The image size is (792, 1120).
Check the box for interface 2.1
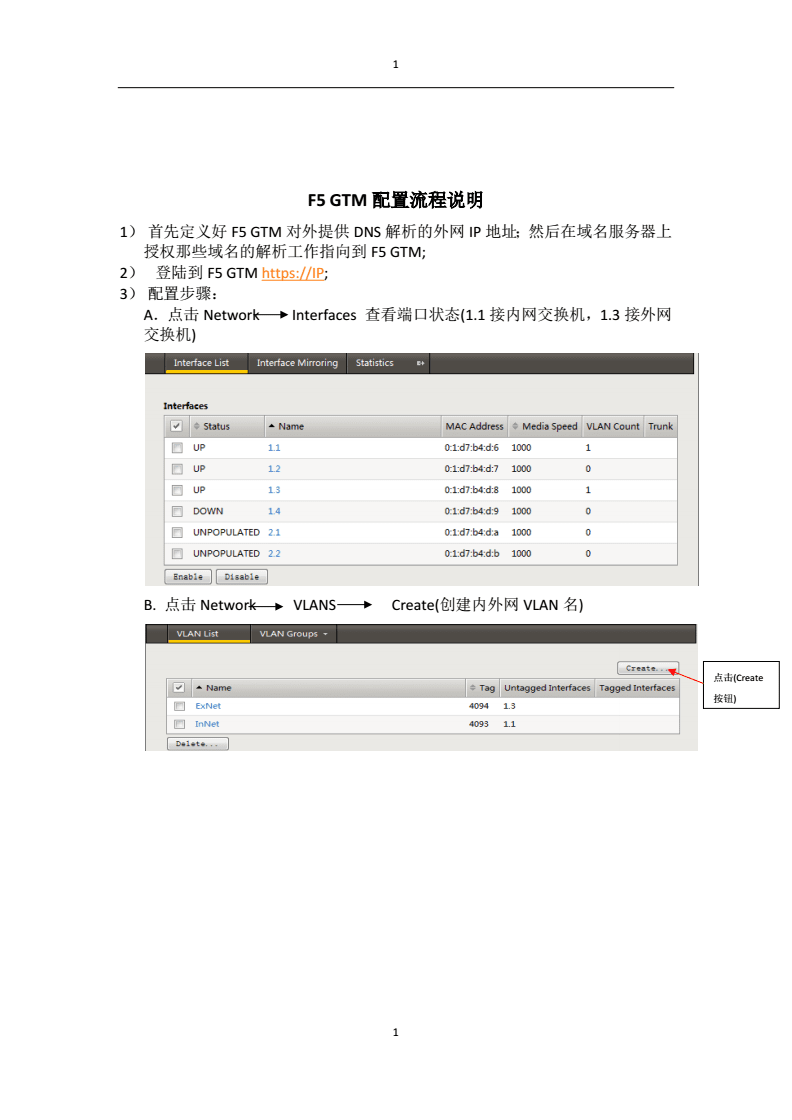coord(177,533)
